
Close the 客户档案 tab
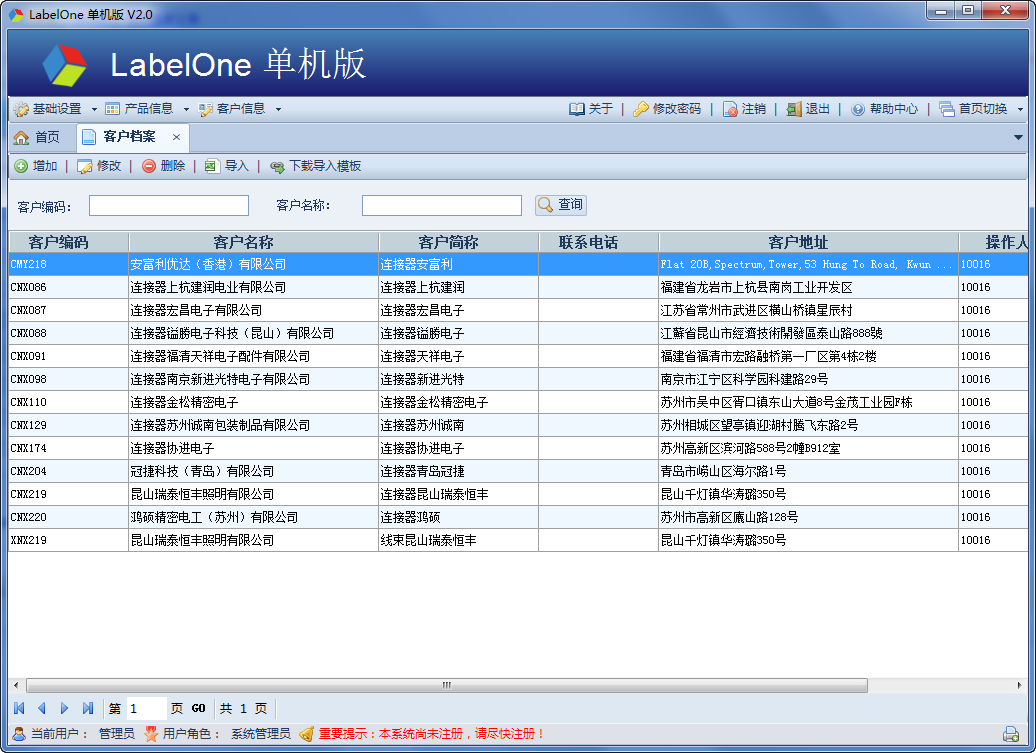[176, 137]
